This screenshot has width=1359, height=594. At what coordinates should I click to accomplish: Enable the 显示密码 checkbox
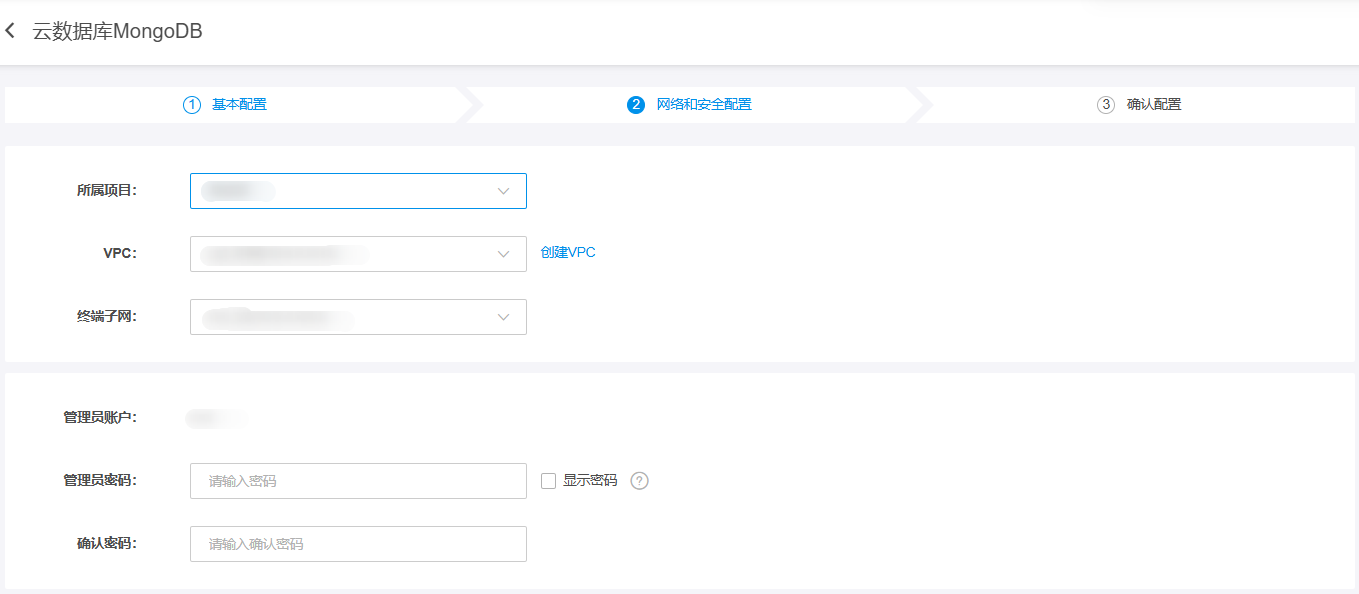548,481
